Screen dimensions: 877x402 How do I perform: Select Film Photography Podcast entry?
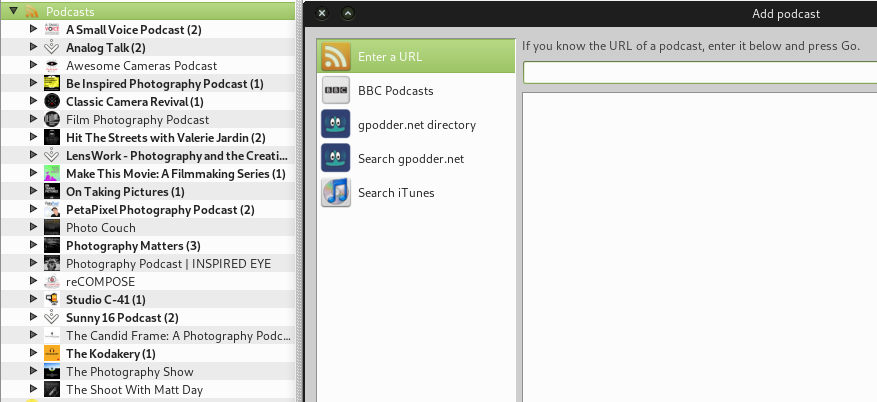138,120
